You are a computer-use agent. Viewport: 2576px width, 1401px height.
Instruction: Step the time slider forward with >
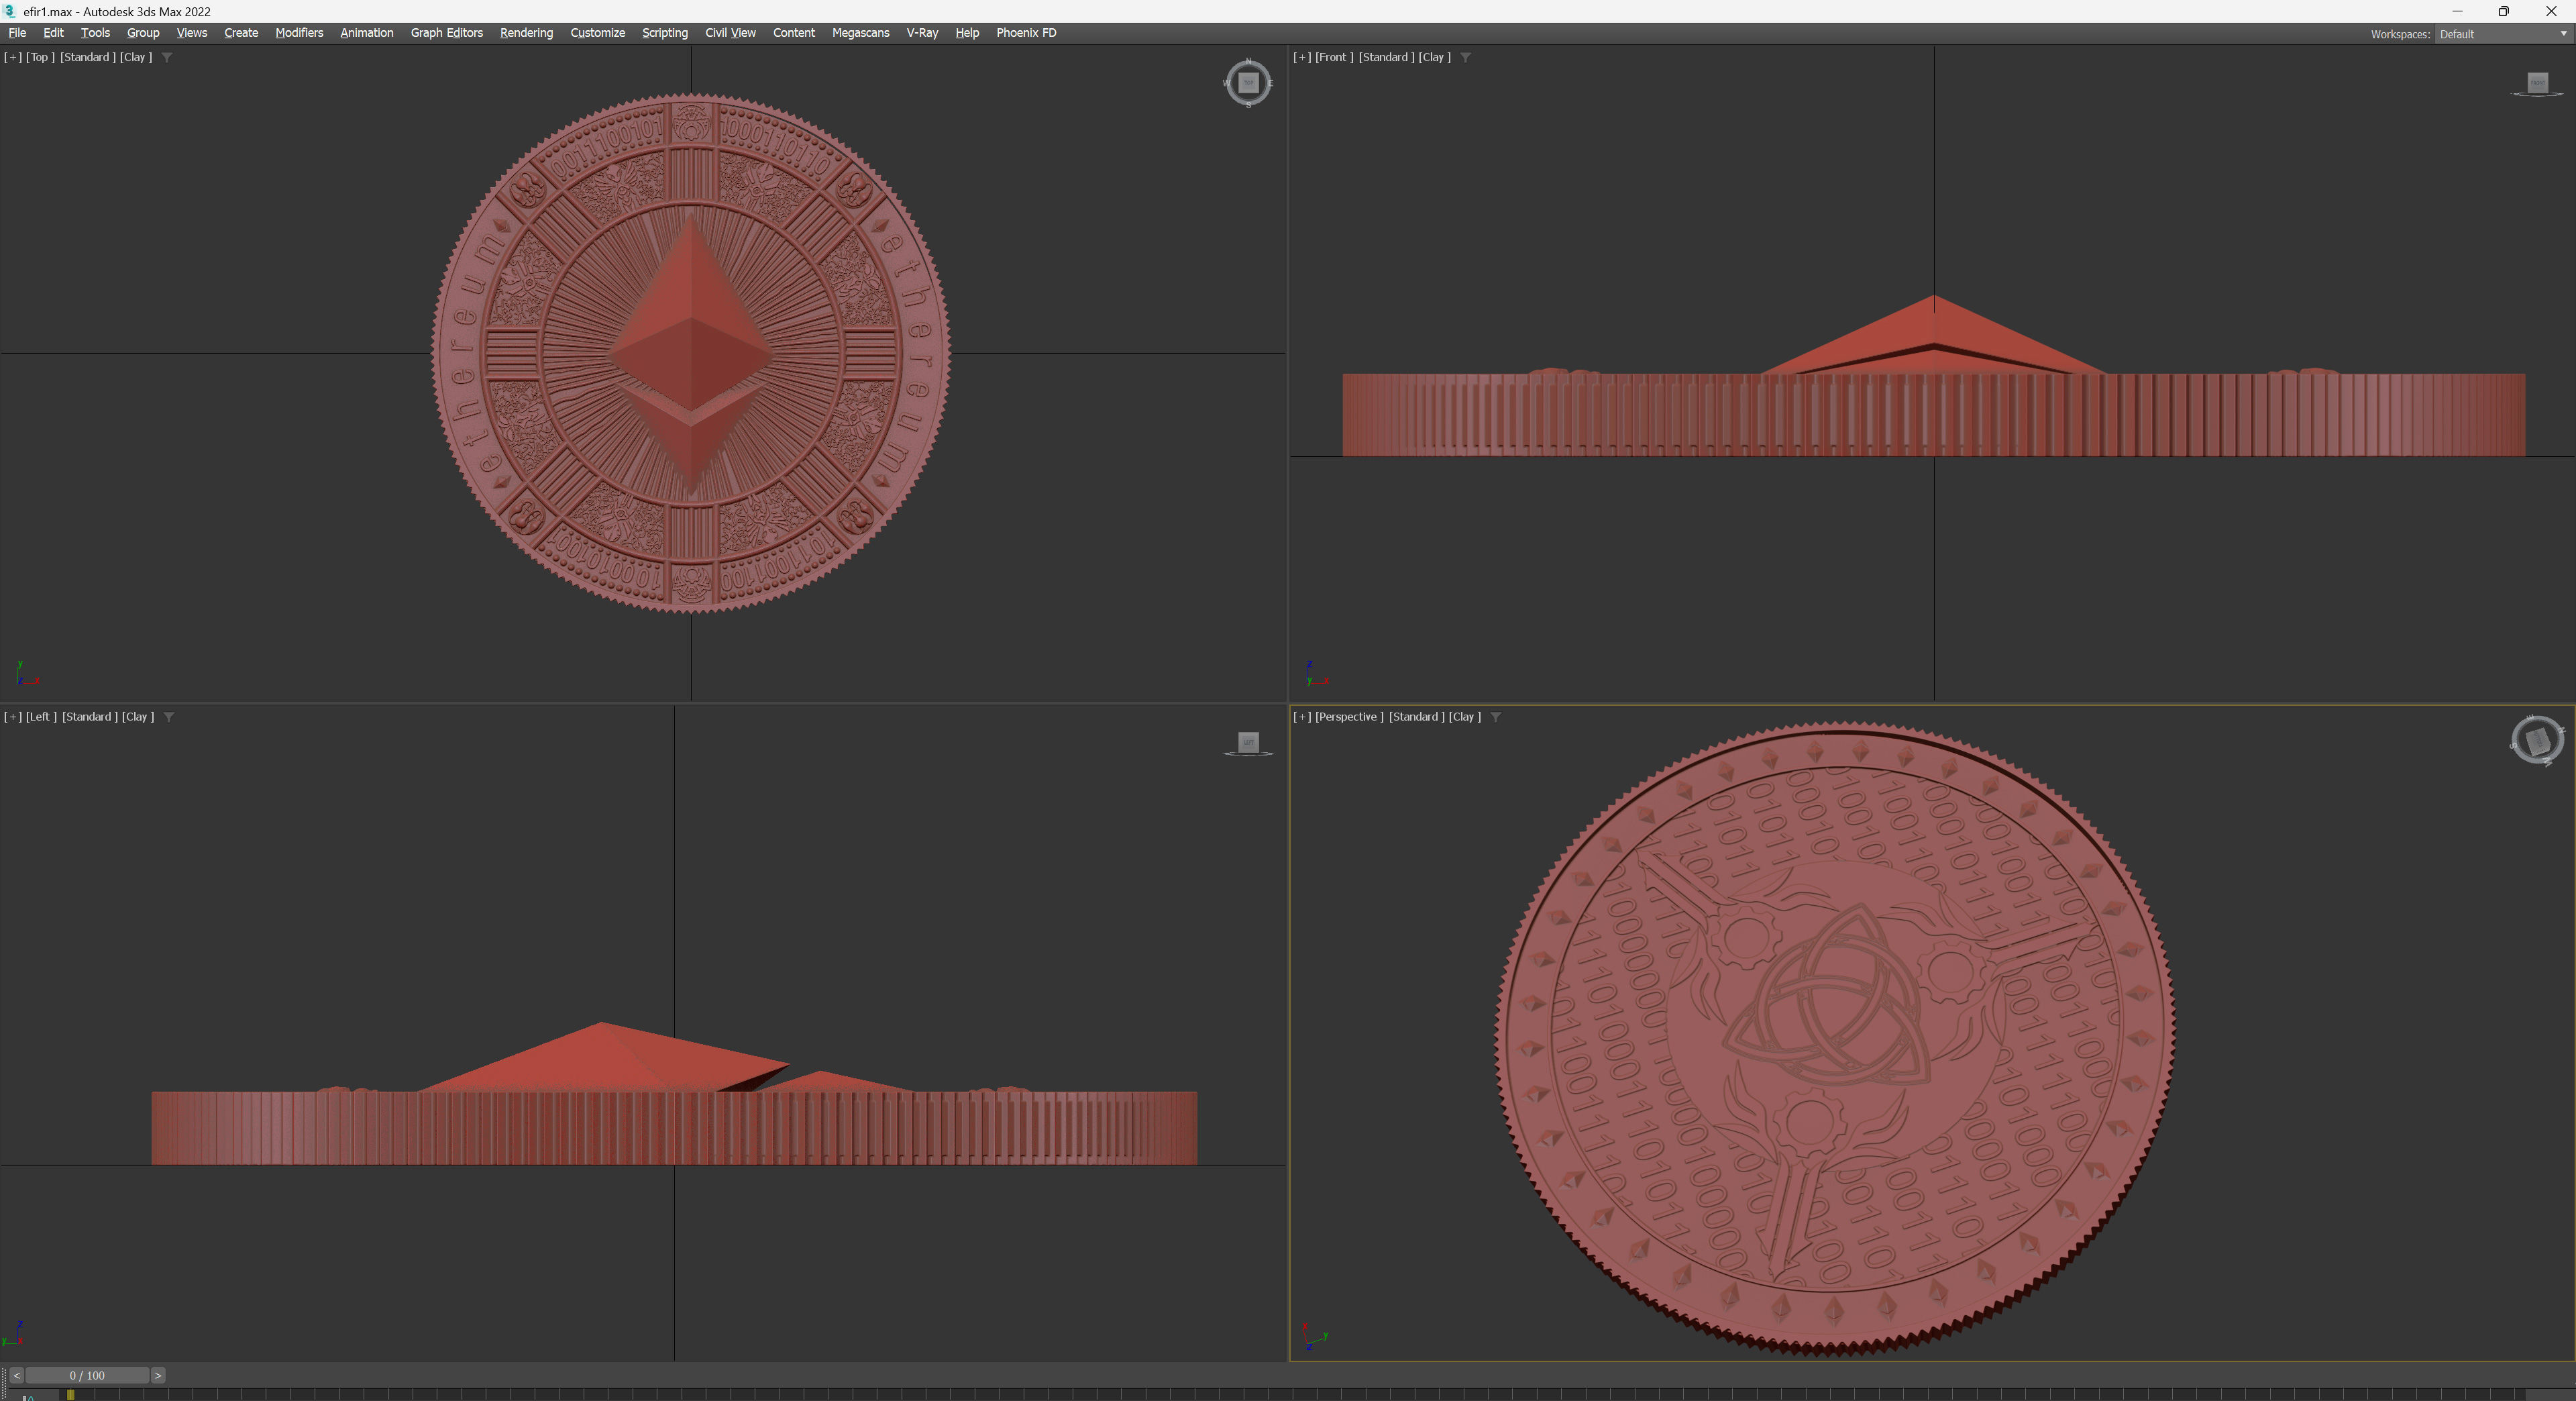coord(158,1375)
